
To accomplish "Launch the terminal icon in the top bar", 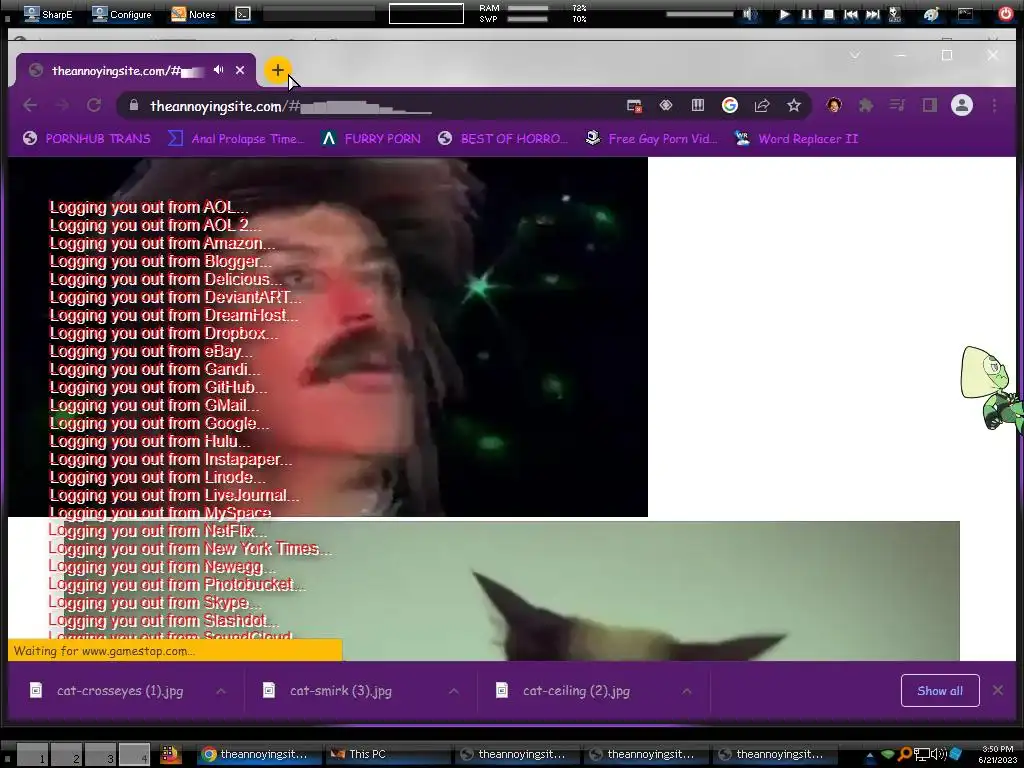I will (x=243, y=14).
